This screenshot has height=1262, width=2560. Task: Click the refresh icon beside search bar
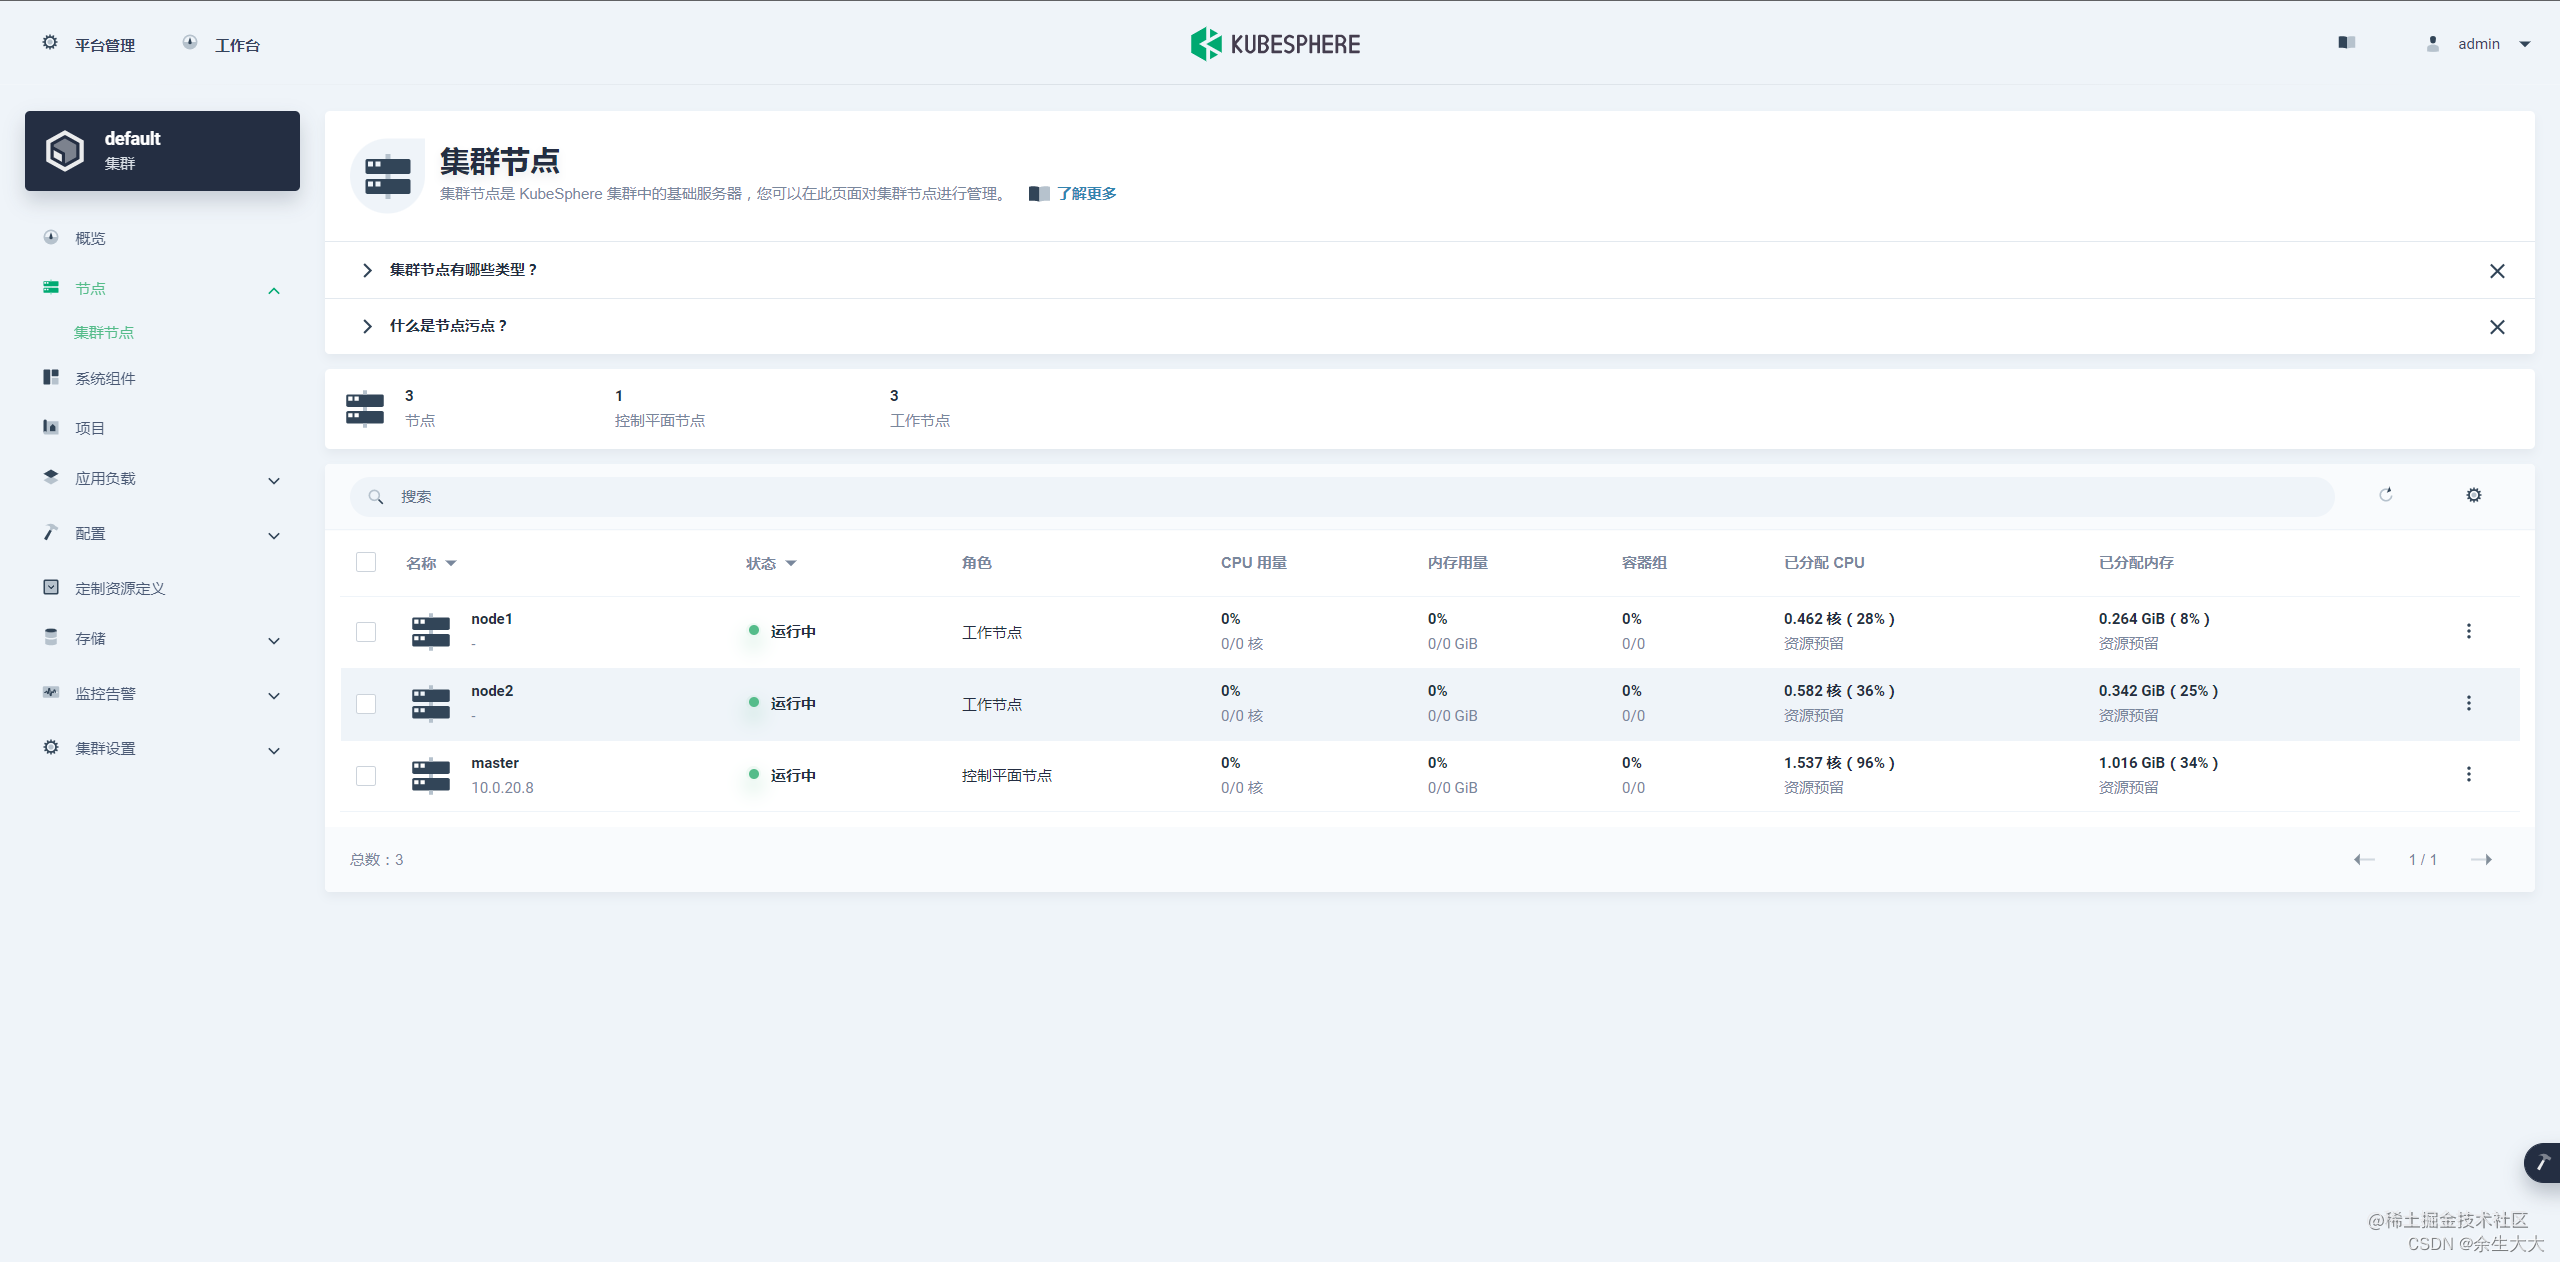2385,495
